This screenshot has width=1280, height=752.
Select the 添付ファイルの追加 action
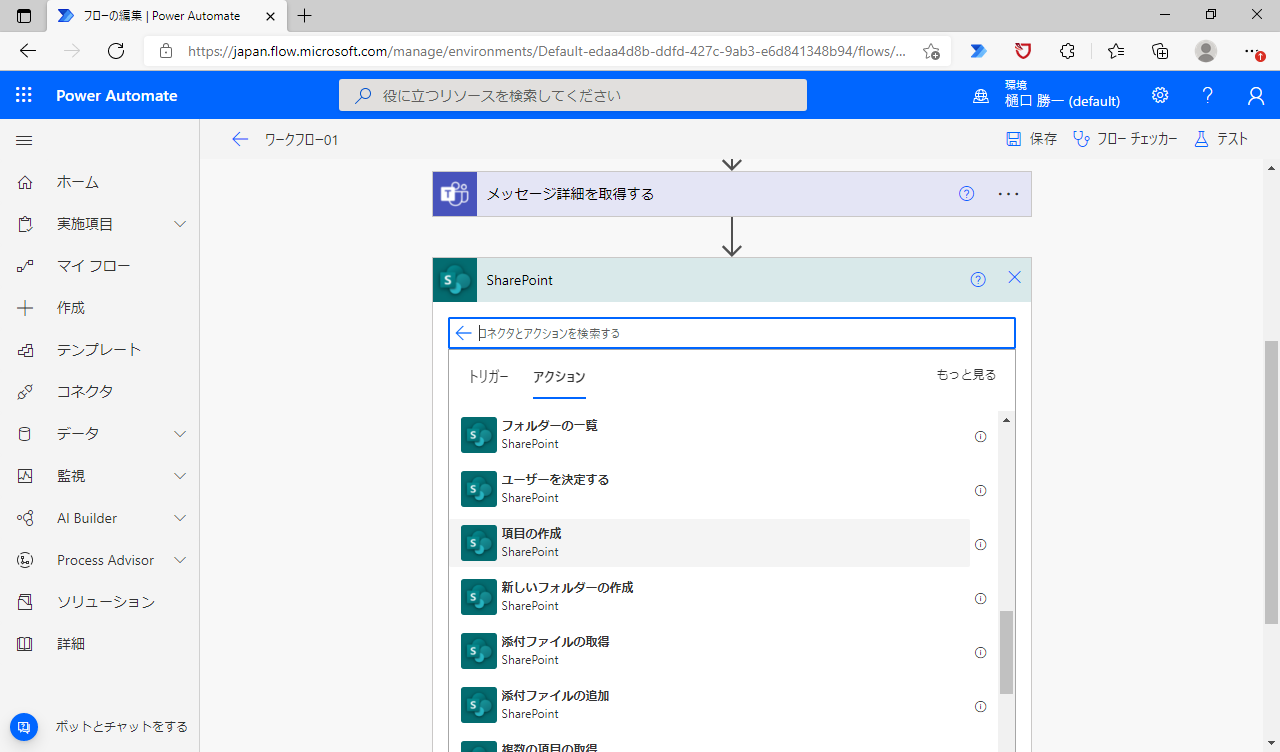tap(710, 705)
